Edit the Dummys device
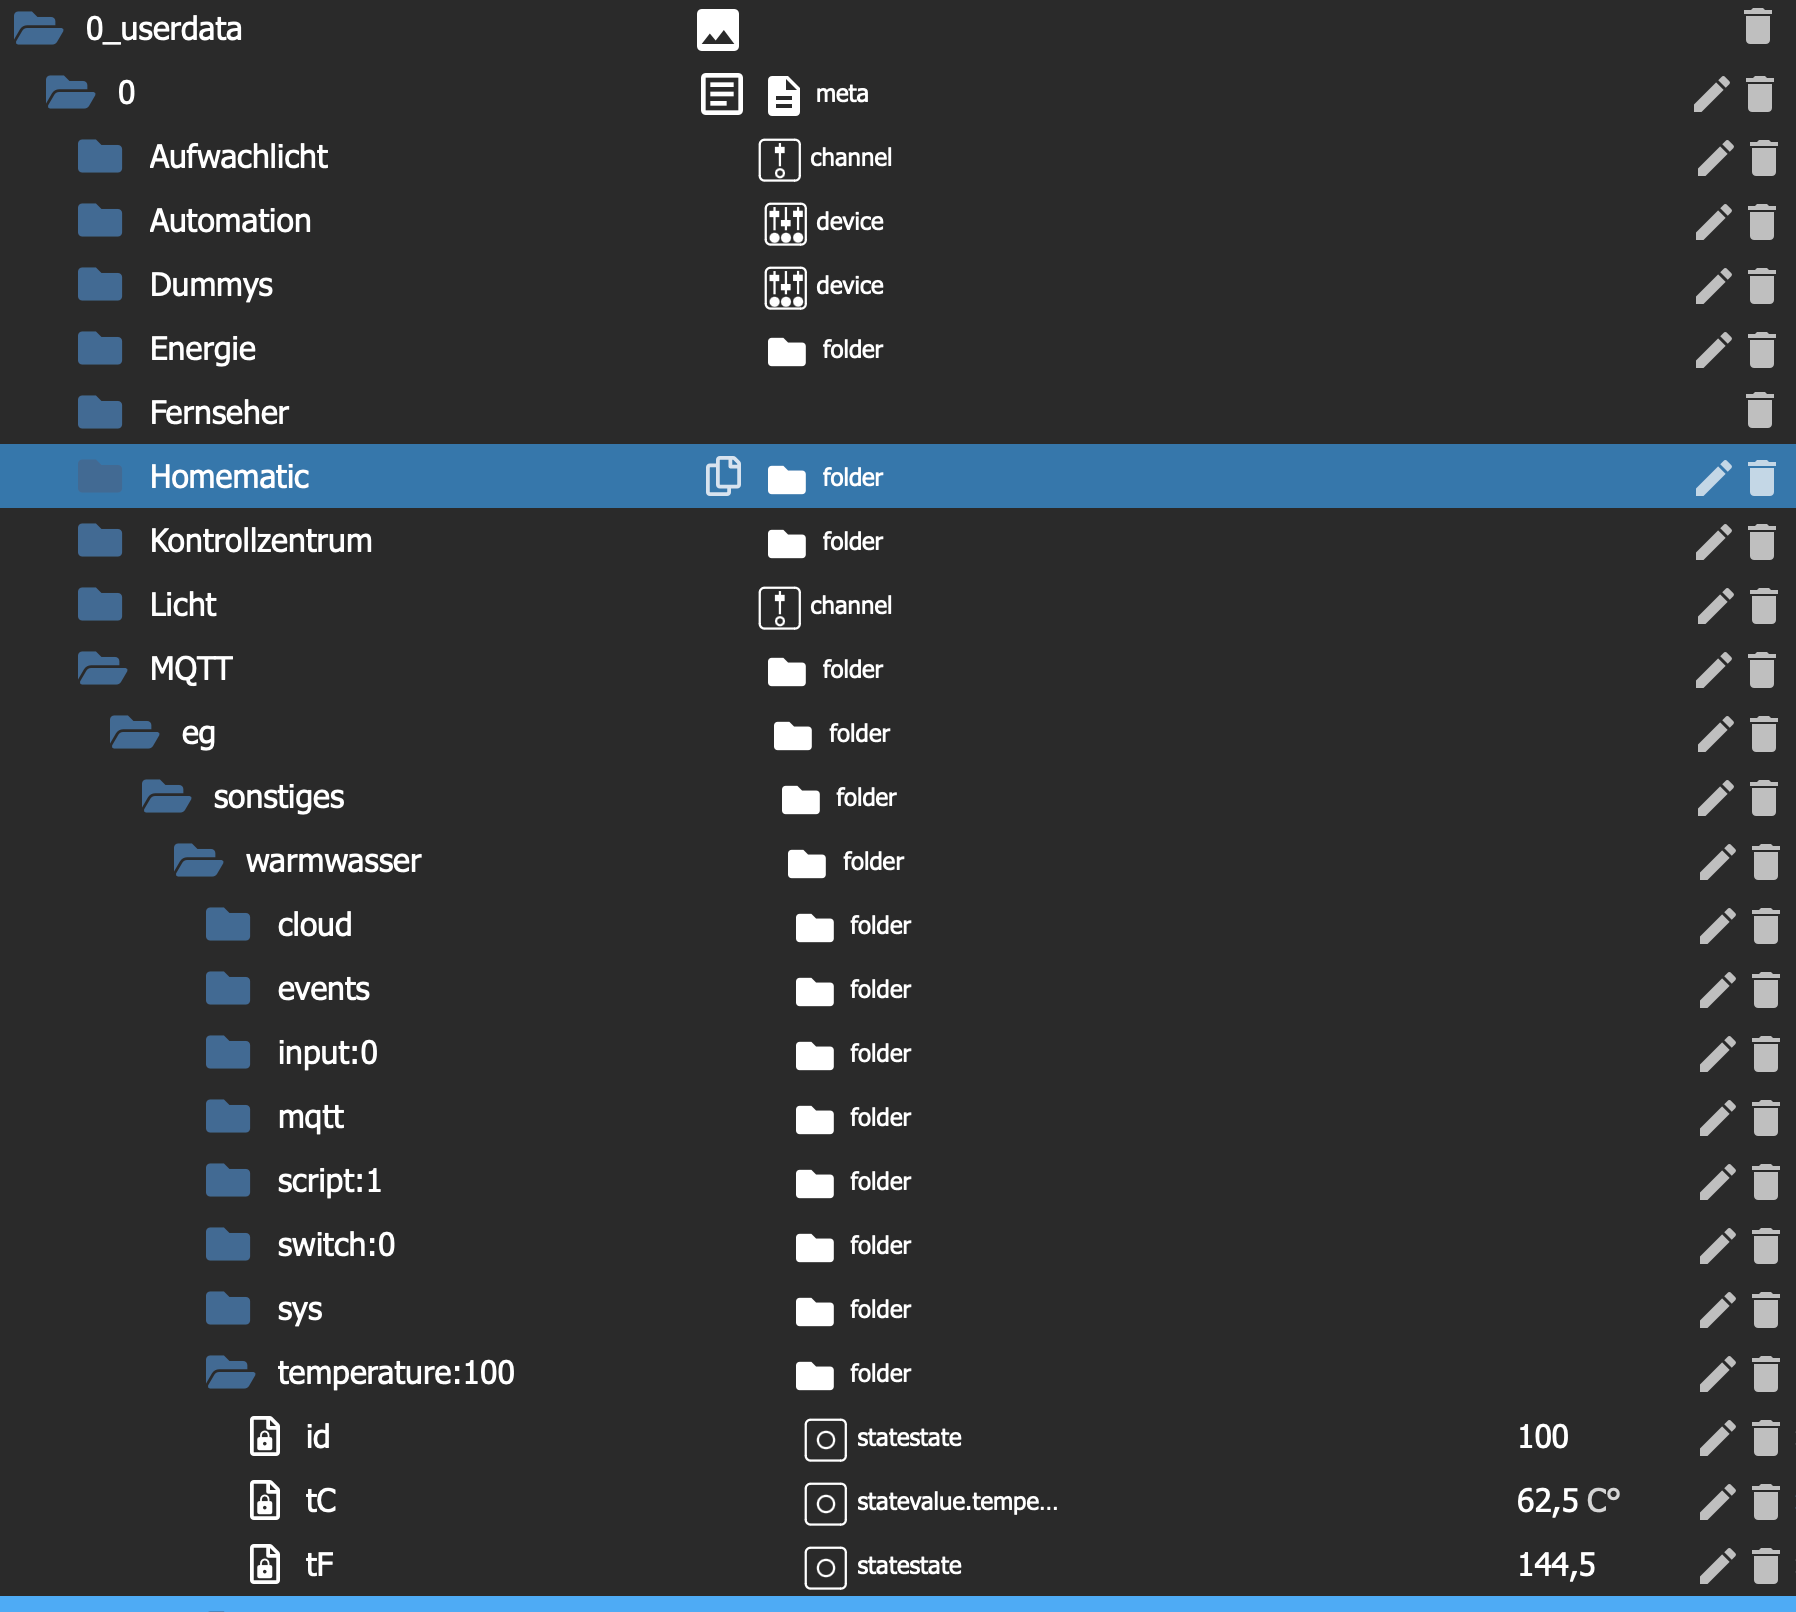The width and height of the screenshot is (1796, 1612). pyautogui.click(x=1714, y=286)
